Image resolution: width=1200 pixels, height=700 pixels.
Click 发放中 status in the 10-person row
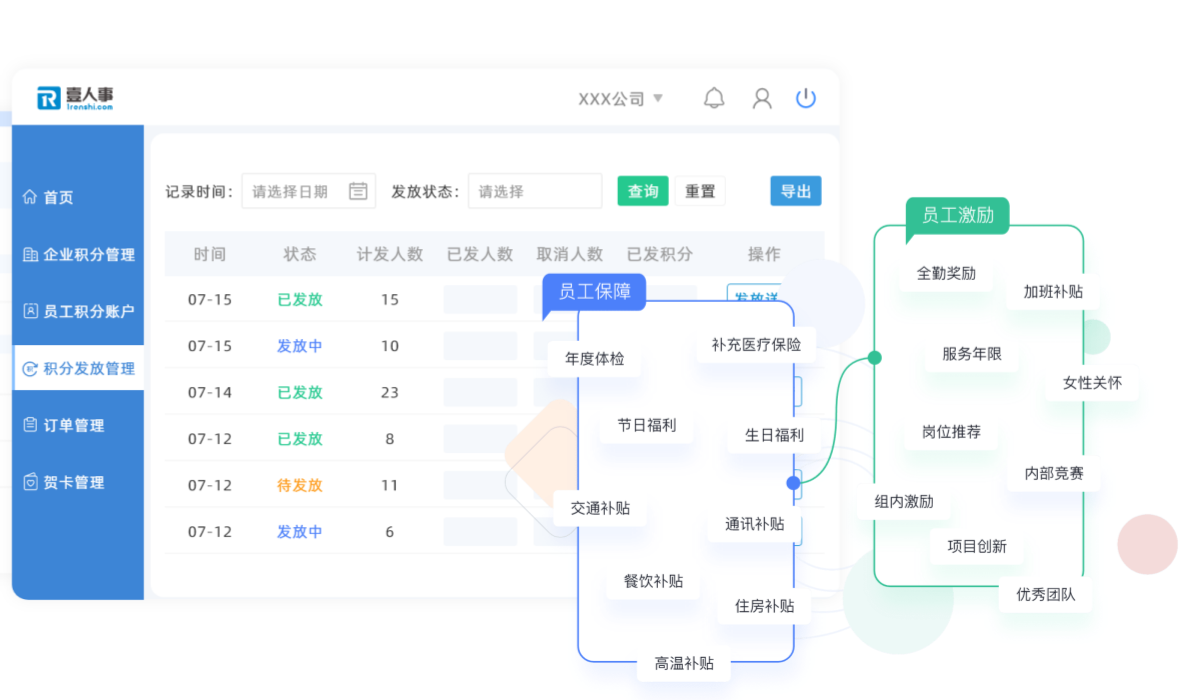(300, 346)
